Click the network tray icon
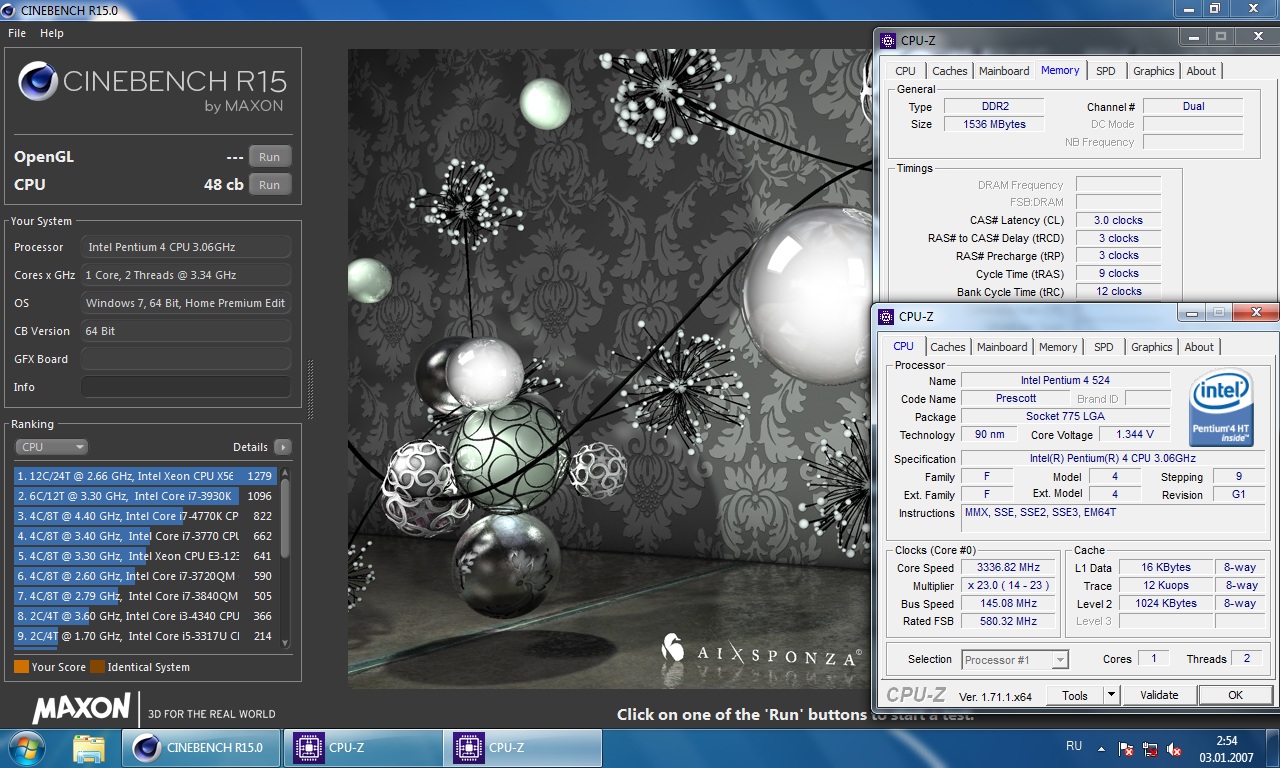The image size is (1280, 768). [1150, 748]
